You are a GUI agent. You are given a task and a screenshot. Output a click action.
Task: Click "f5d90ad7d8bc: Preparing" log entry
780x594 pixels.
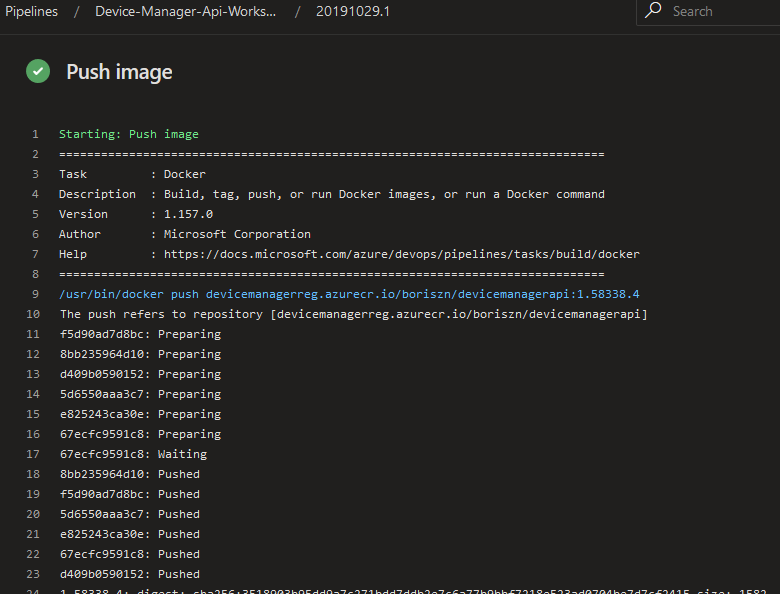click(139, 334)
